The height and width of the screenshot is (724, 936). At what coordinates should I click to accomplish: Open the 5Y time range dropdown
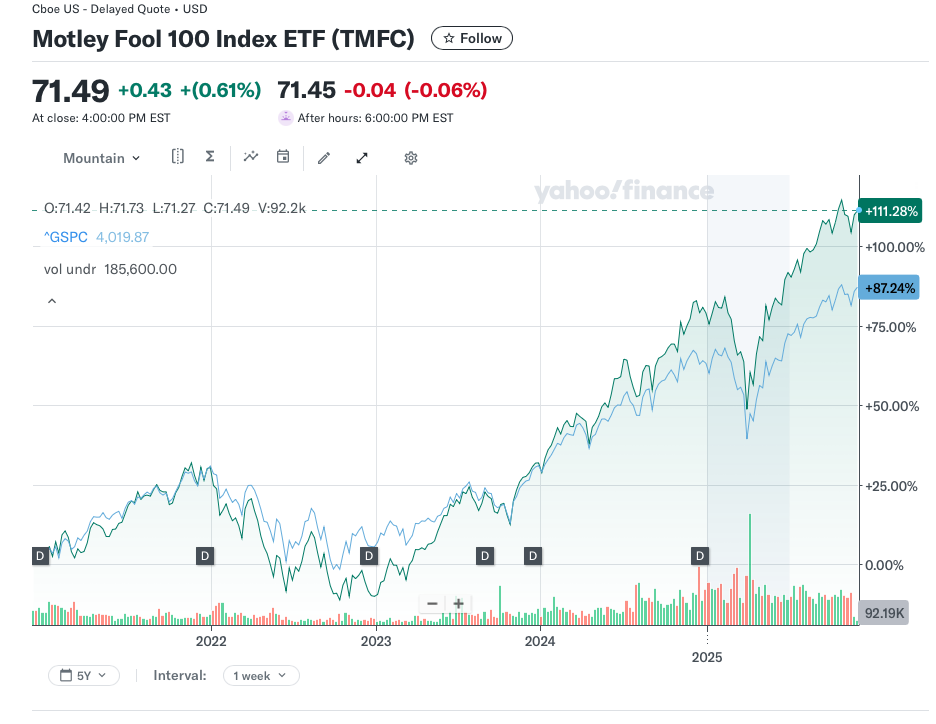coord(84,676)
